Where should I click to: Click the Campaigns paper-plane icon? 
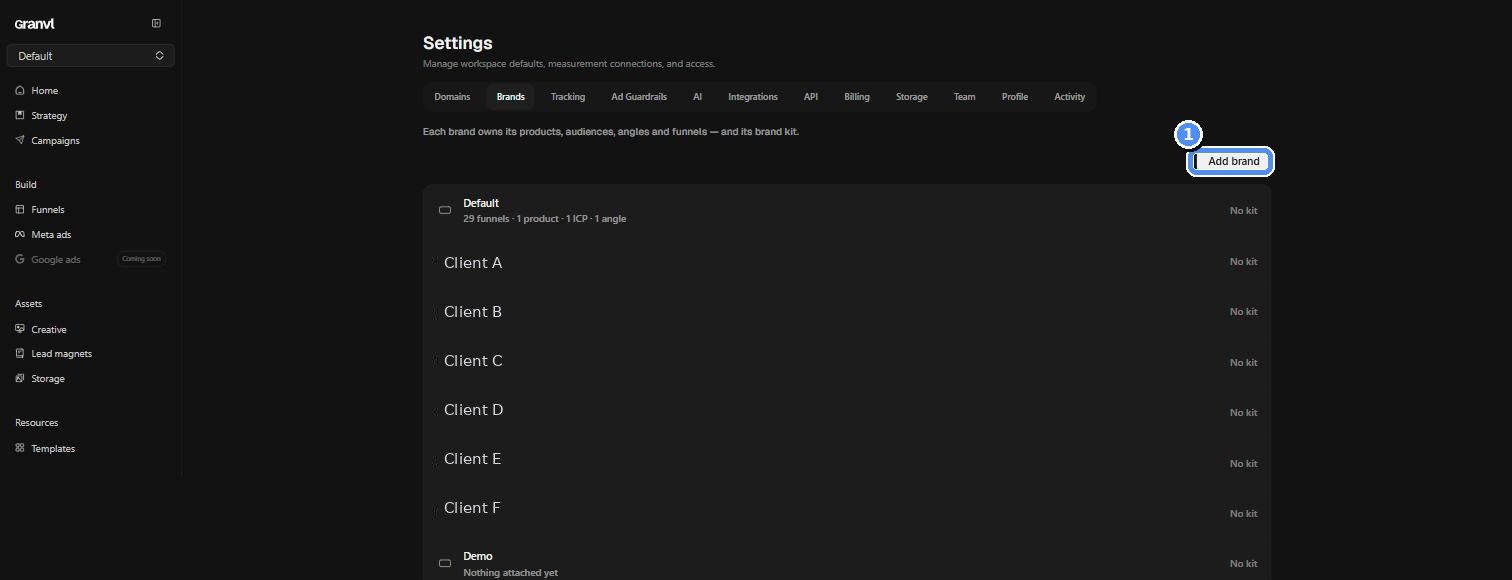click(x=20, y=140)
